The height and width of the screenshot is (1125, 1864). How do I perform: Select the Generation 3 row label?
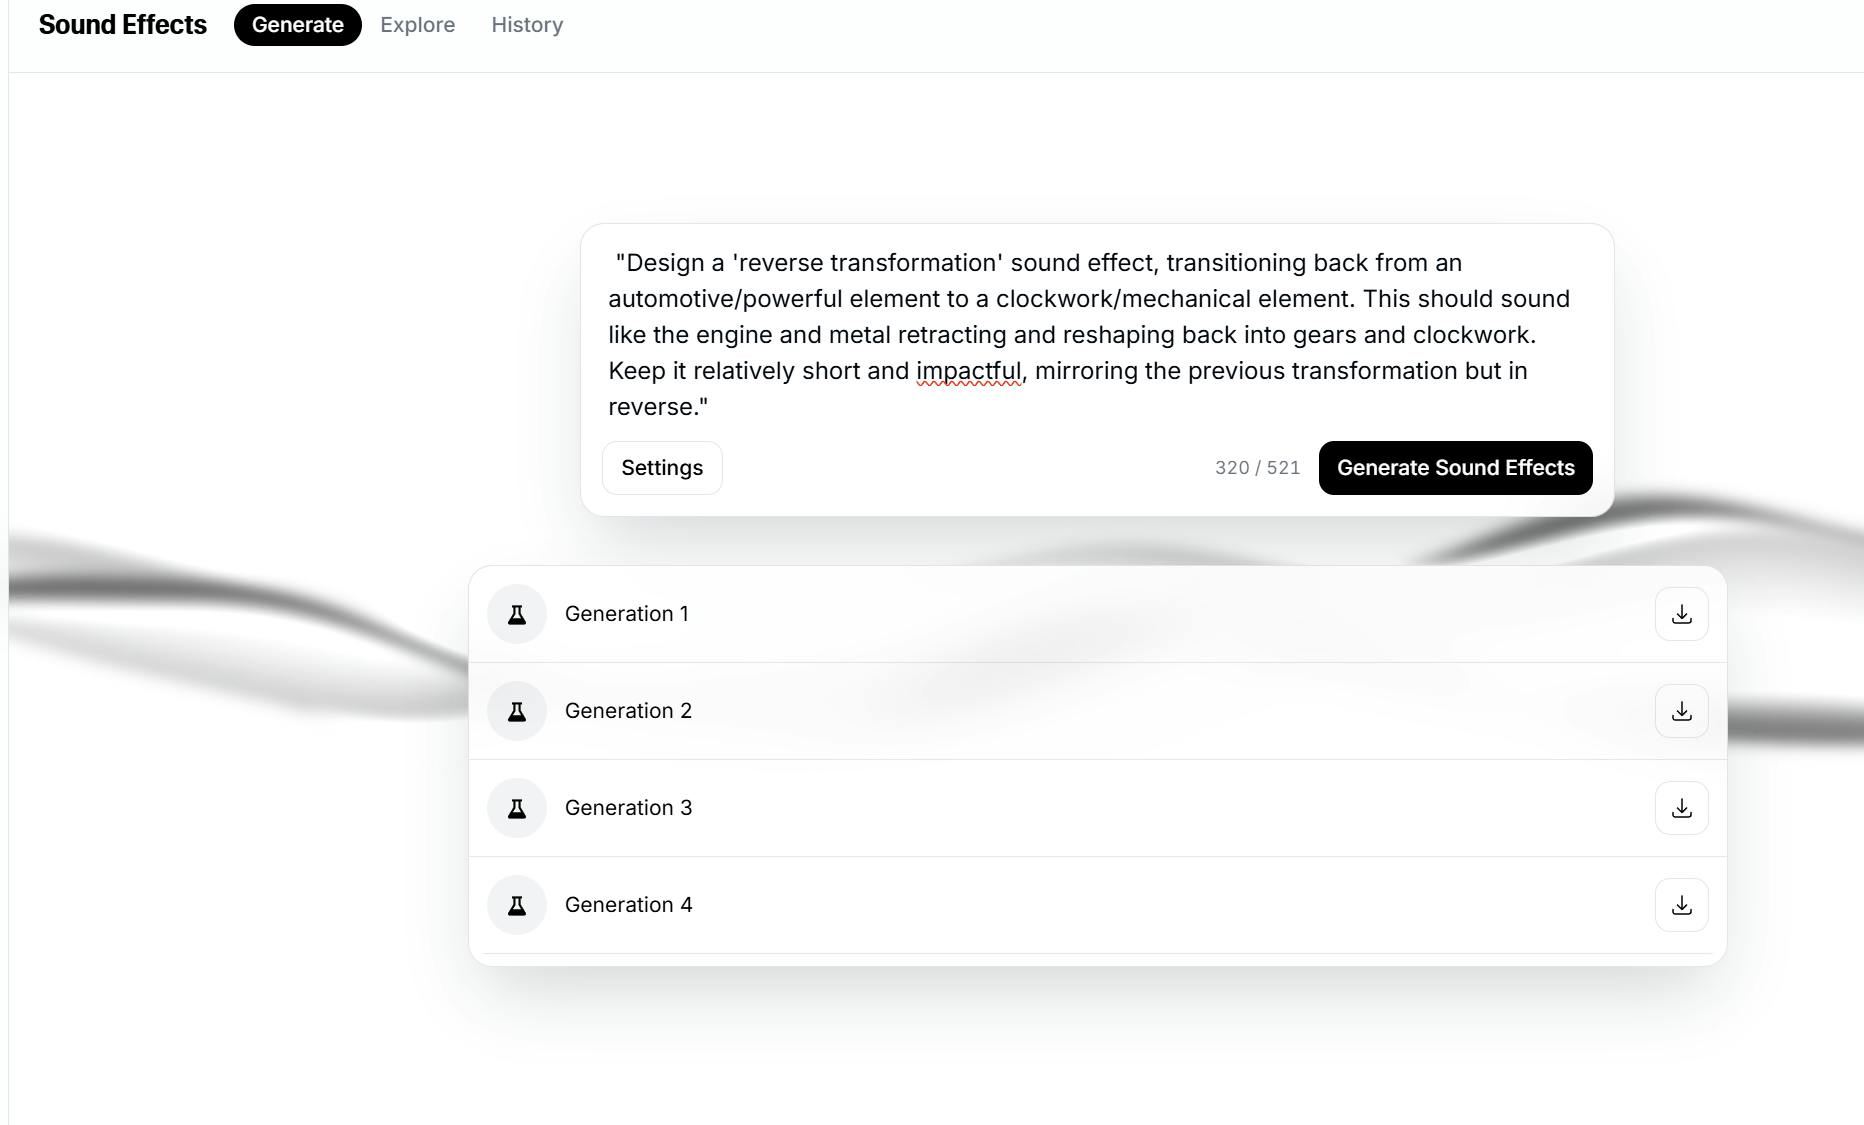click(628, 808)
